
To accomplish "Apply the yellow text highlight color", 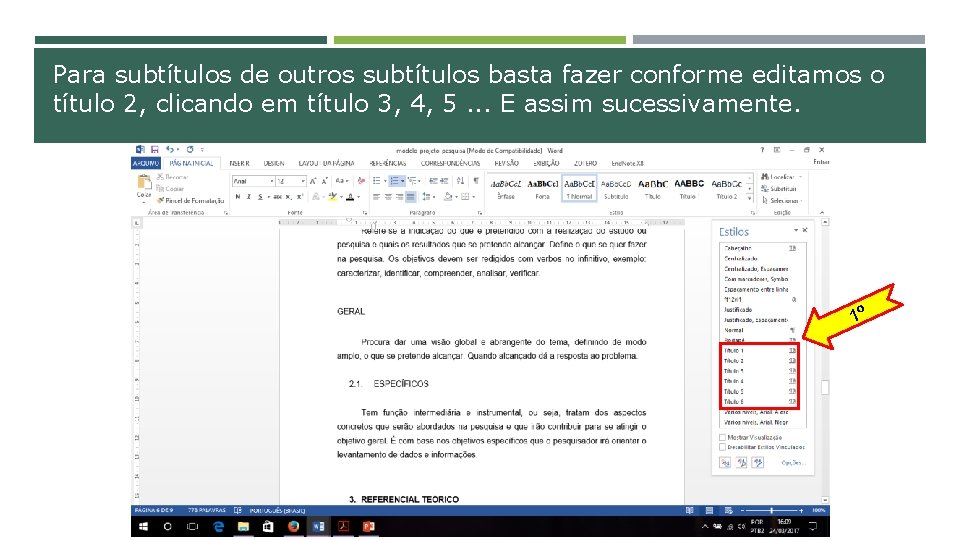I will (x=332, y=197).
